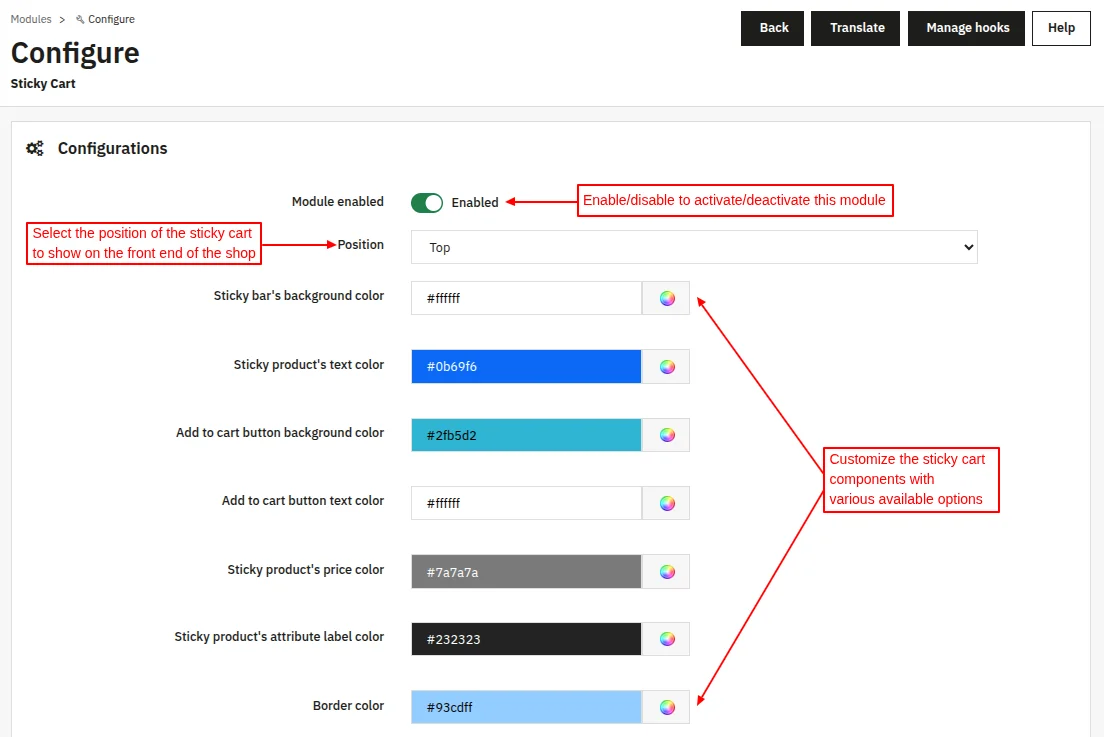1104x737 pixels.
Task: Click the Position field label
Action: point(360,244)
